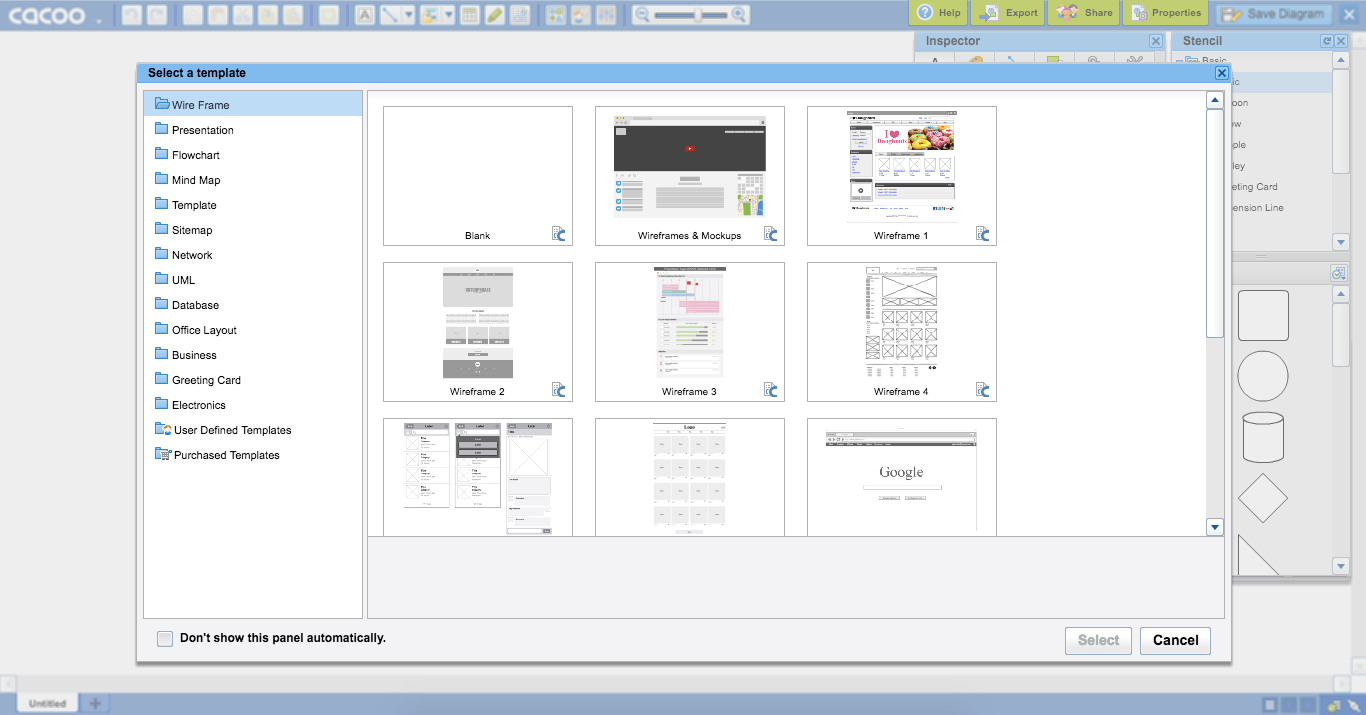This screenshot has width=1366, height=715.
Task: Select the Text tool in the toolbar
Action: [364, 15]
